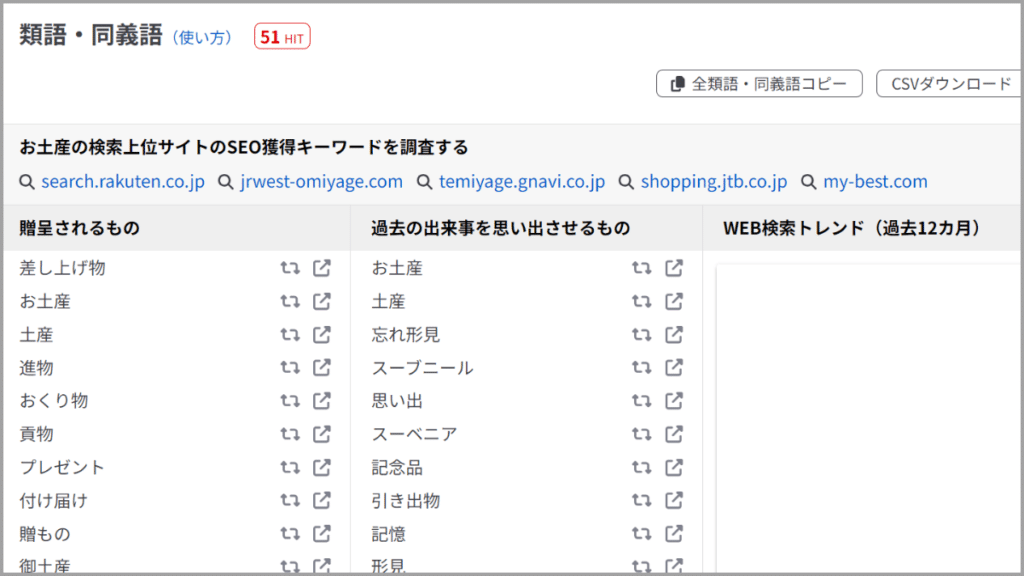
Task: Click the my-best.com link
Action: 875,182
